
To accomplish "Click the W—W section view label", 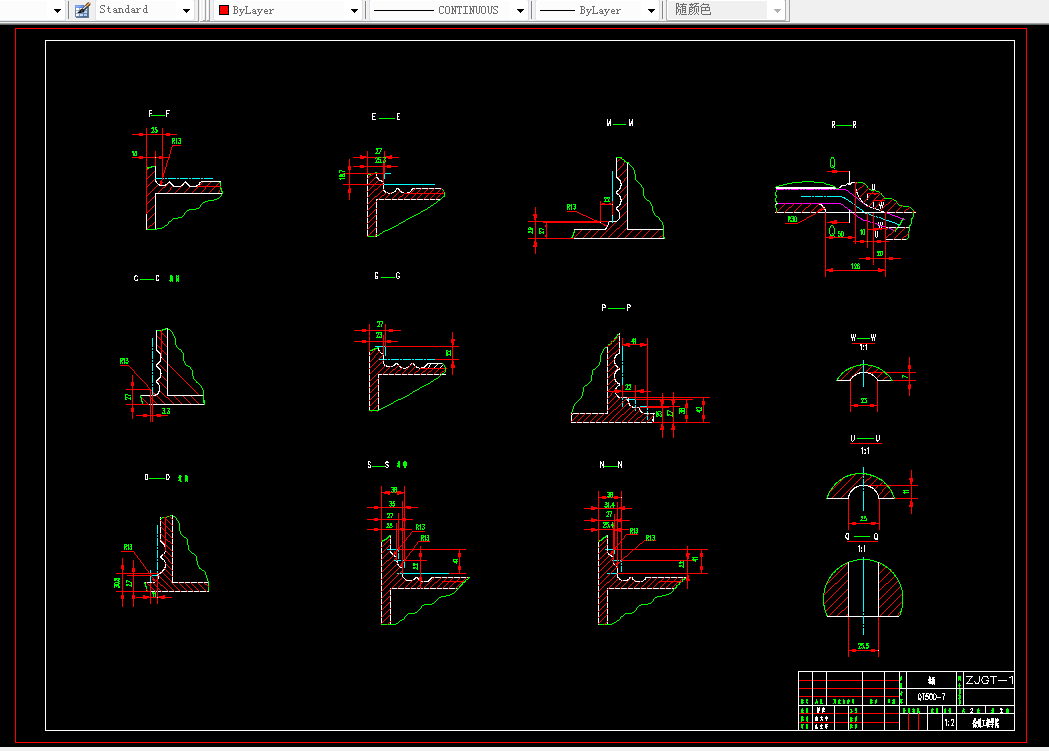I will [x=862, y=338].
